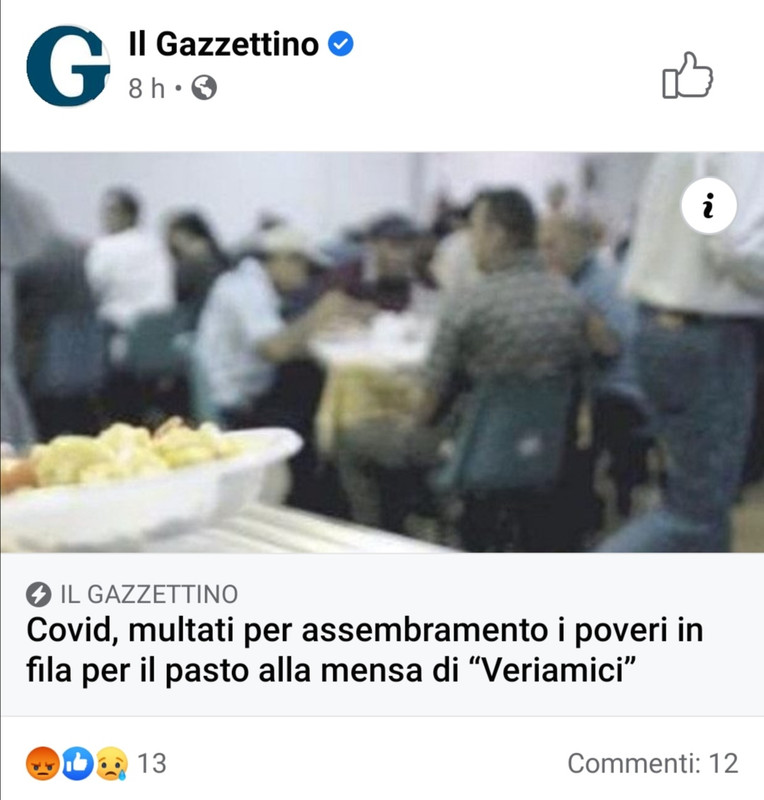Click the 'IL GAZZETTINO' source label
Image resolution: width=764 pixels, height=800 pixels.
pos(149,594)
